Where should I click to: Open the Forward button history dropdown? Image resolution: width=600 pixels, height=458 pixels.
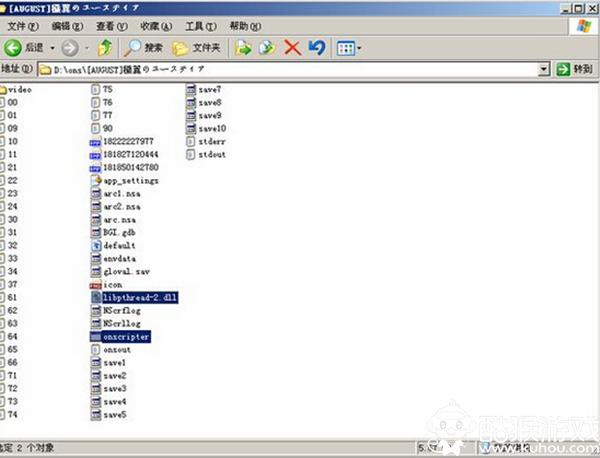click(x=85, y=47)
